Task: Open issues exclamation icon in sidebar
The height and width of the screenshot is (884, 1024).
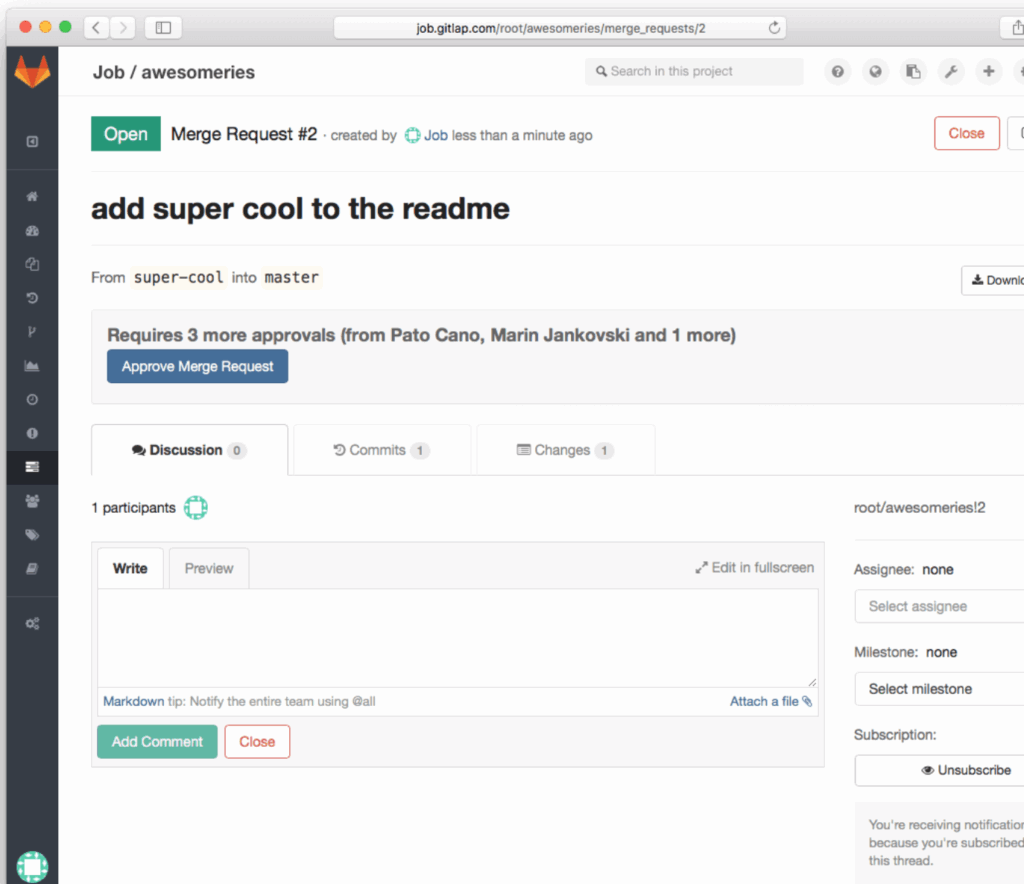Action: pos(32,433)
